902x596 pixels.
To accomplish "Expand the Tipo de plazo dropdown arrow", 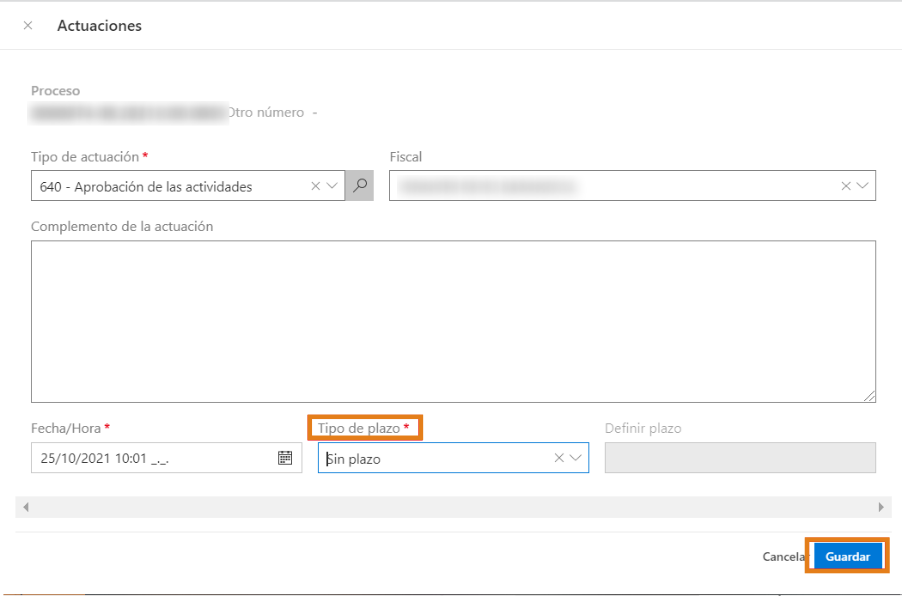I will point(576,458).
